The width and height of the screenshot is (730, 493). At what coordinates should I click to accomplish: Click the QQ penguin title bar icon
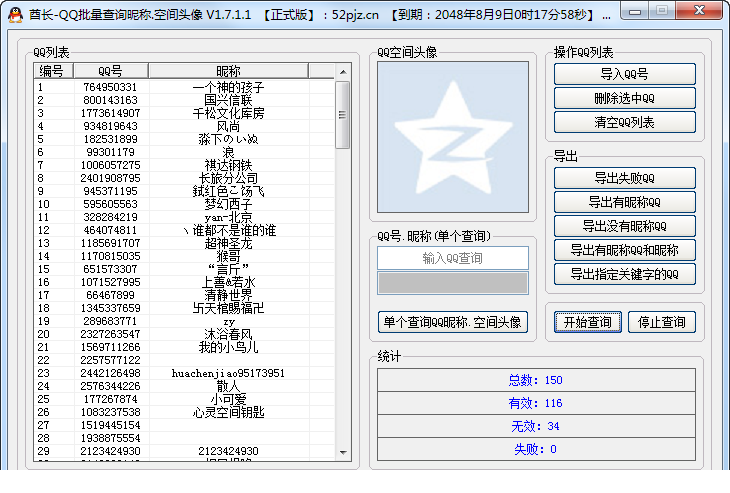tap(15, 15)
